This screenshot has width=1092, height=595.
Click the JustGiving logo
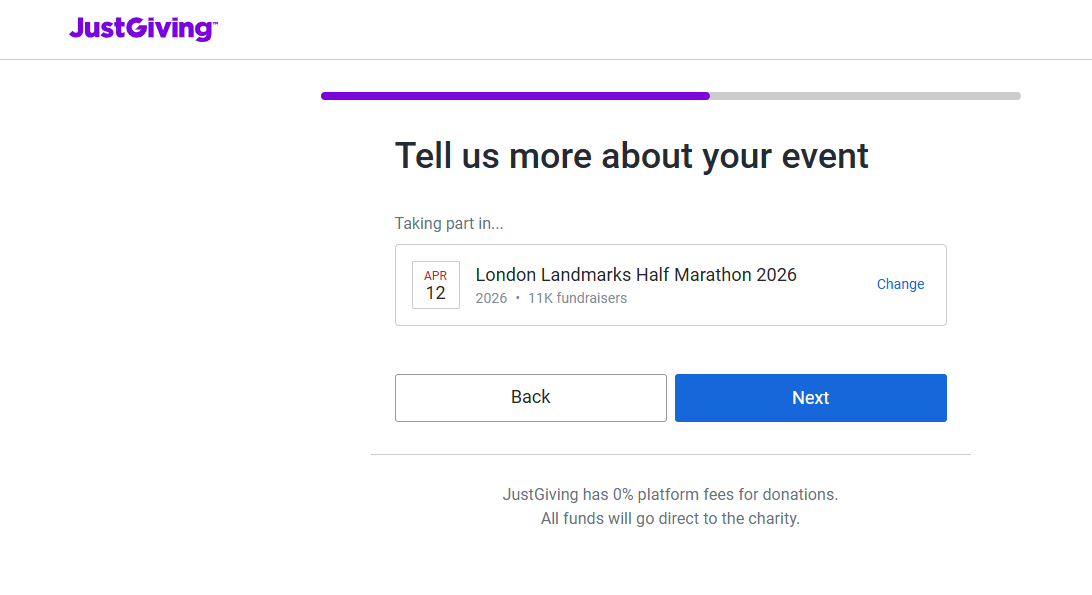point(143,29)
